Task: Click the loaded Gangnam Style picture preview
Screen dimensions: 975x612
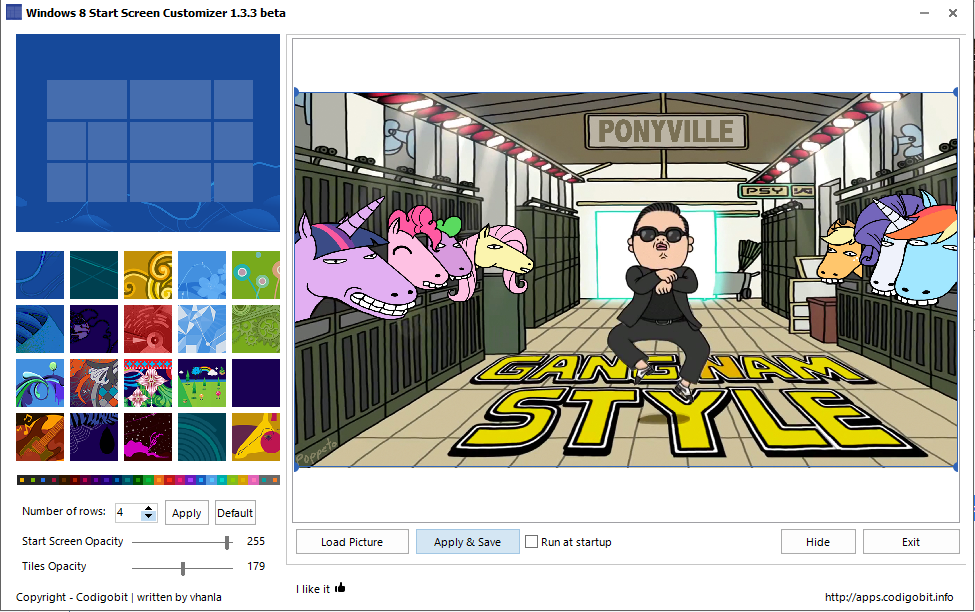Action: tap(626, 279)
